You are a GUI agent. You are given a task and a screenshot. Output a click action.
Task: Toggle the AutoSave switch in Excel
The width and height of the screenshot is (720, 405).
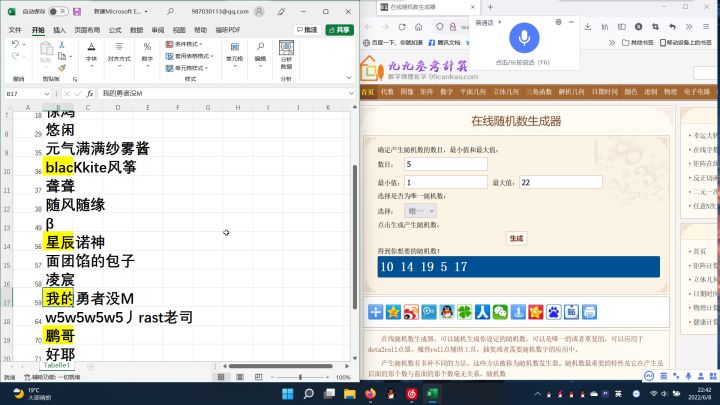[x=58, y=11]
